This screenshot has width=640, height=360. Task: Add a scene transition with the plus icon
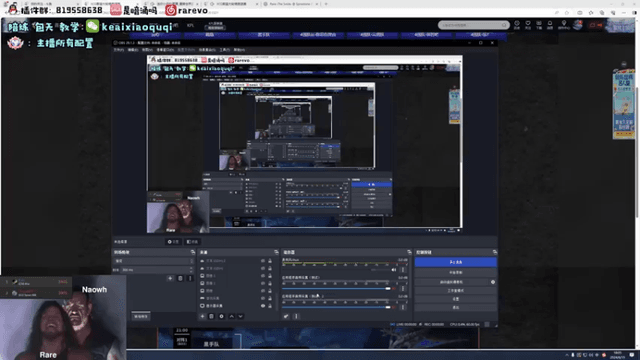click(x=170, y=278)
